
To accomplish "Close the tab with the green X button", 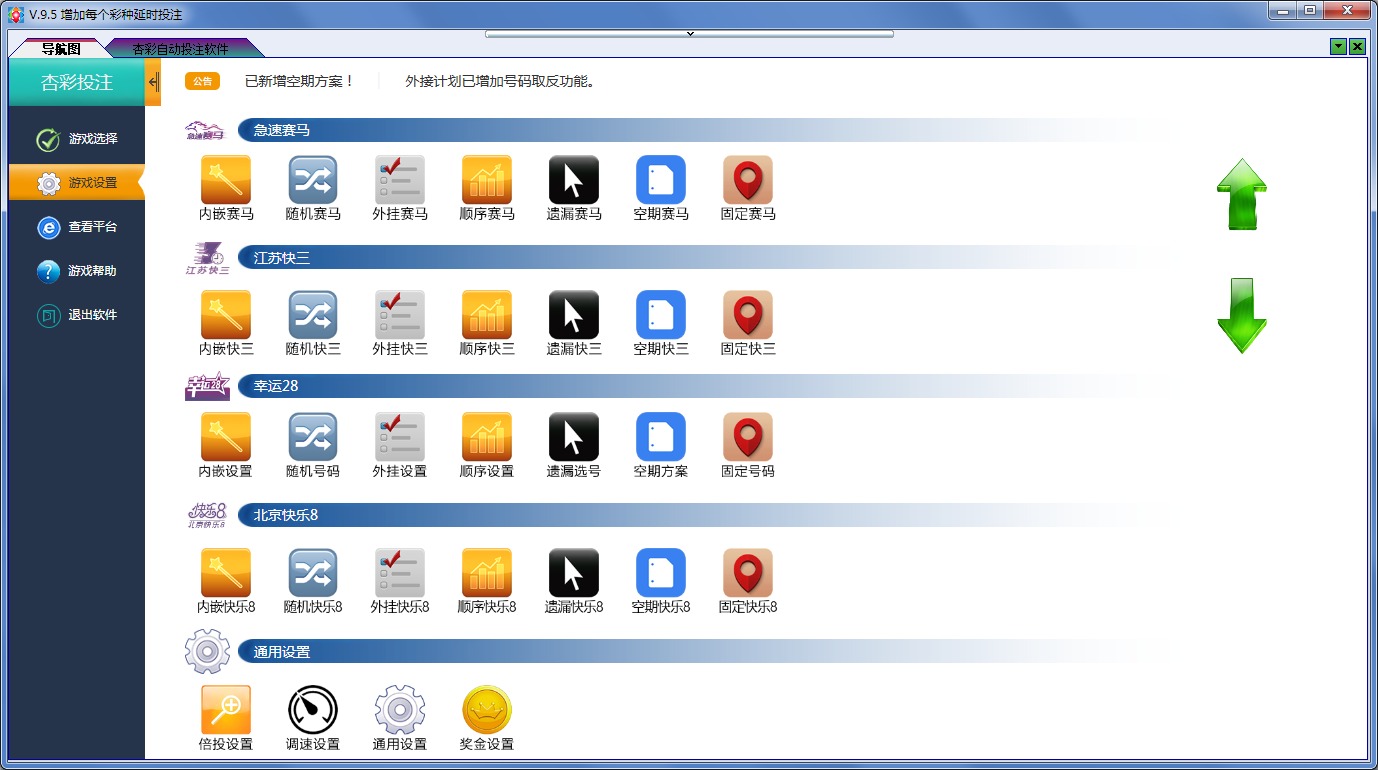I will click(1357, 47).
